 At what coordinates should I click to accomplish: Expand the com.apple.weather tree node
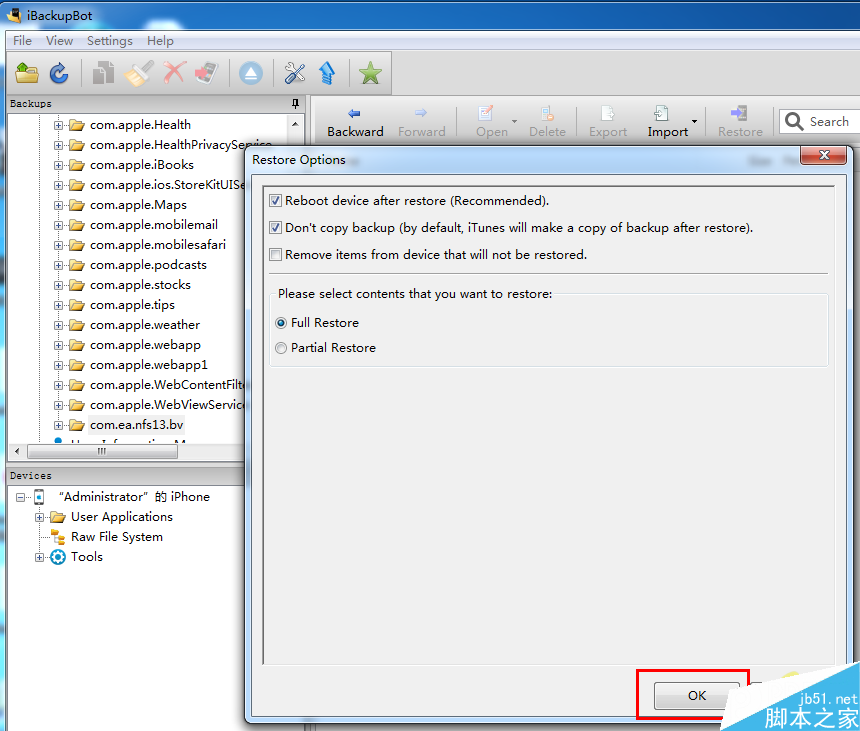pyautogui.click(x=58, y=326)
